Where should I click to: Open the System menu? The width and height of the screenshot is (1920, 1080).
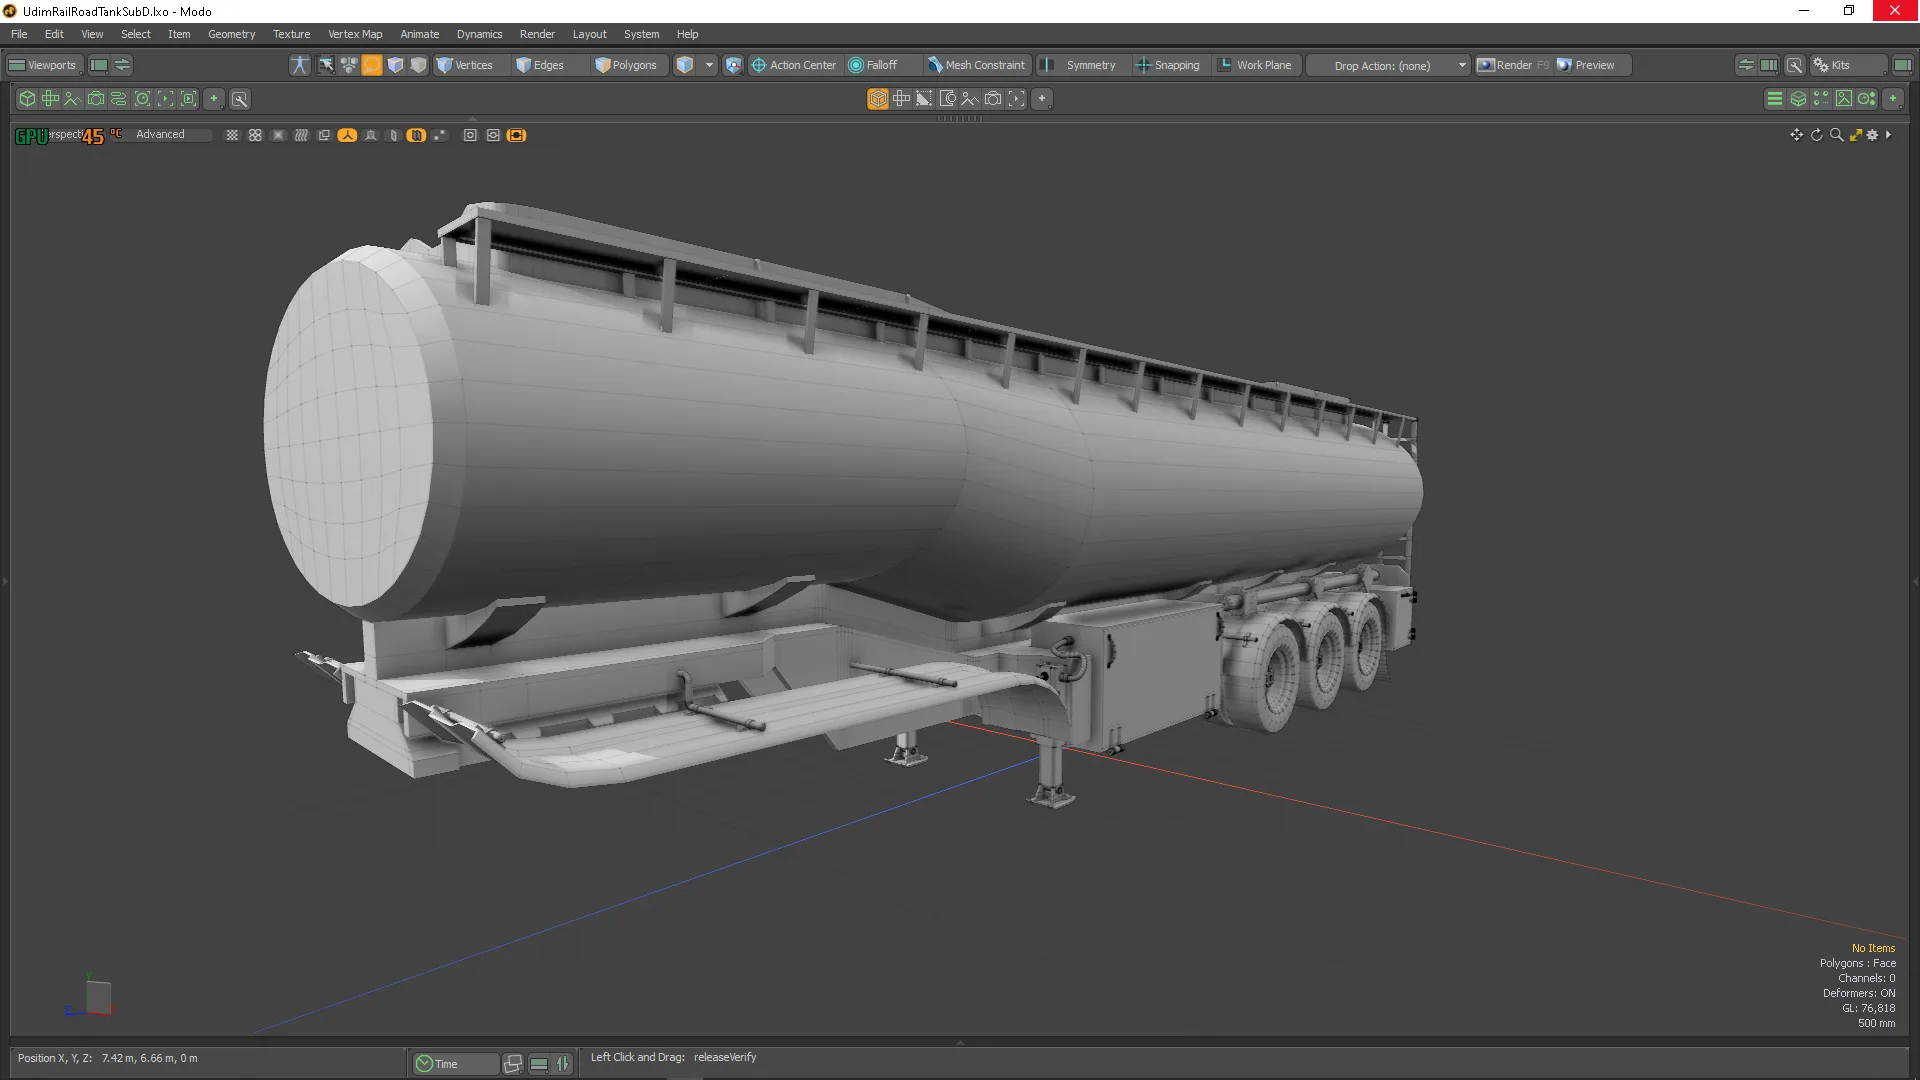tap(641, 34)
